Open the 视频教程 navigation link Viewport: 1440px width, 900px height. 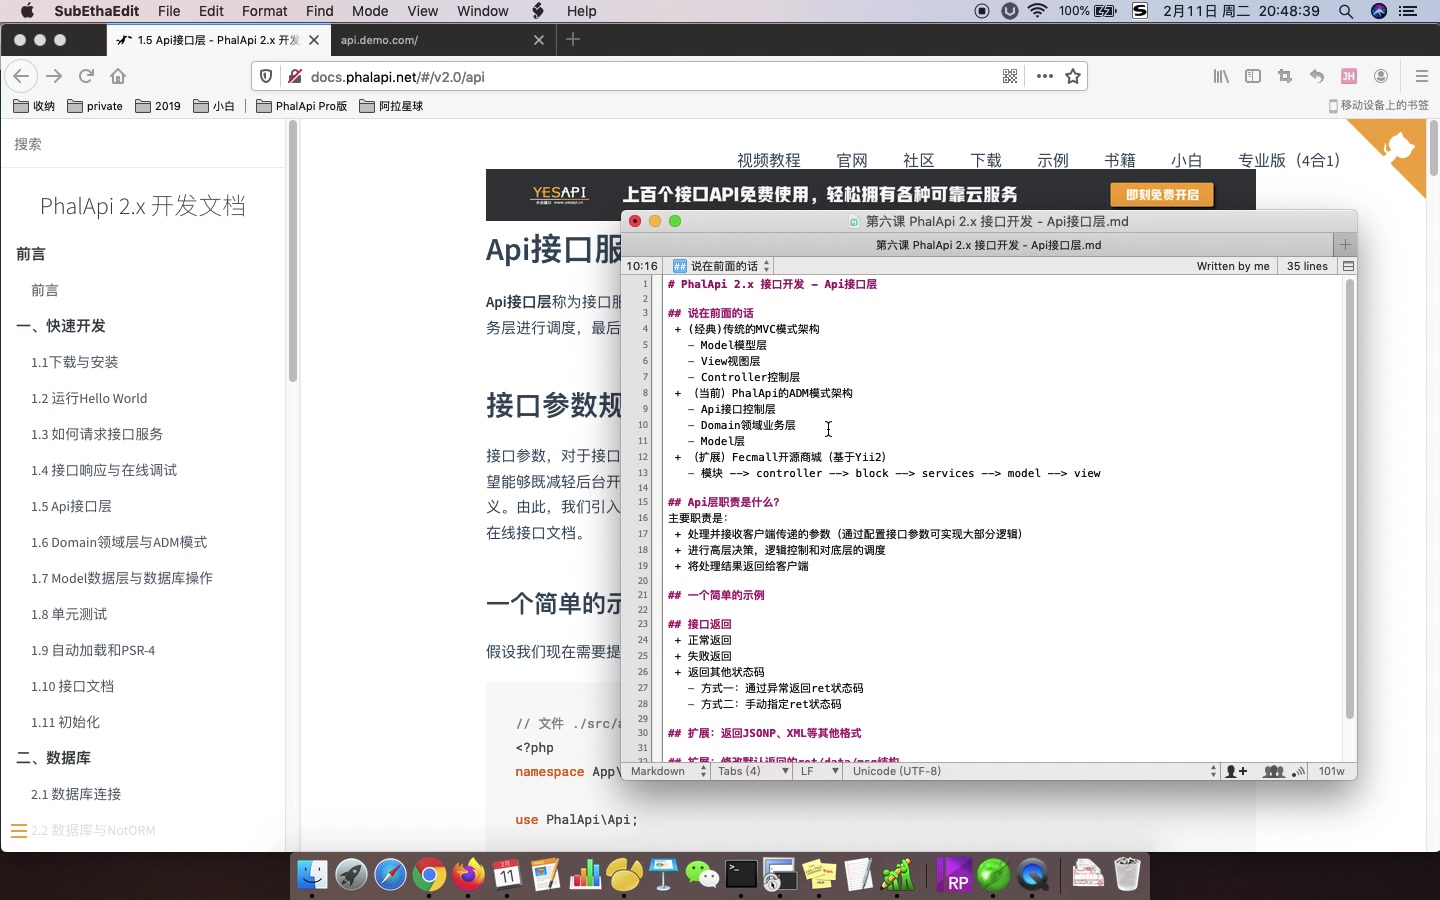[769, 160]
